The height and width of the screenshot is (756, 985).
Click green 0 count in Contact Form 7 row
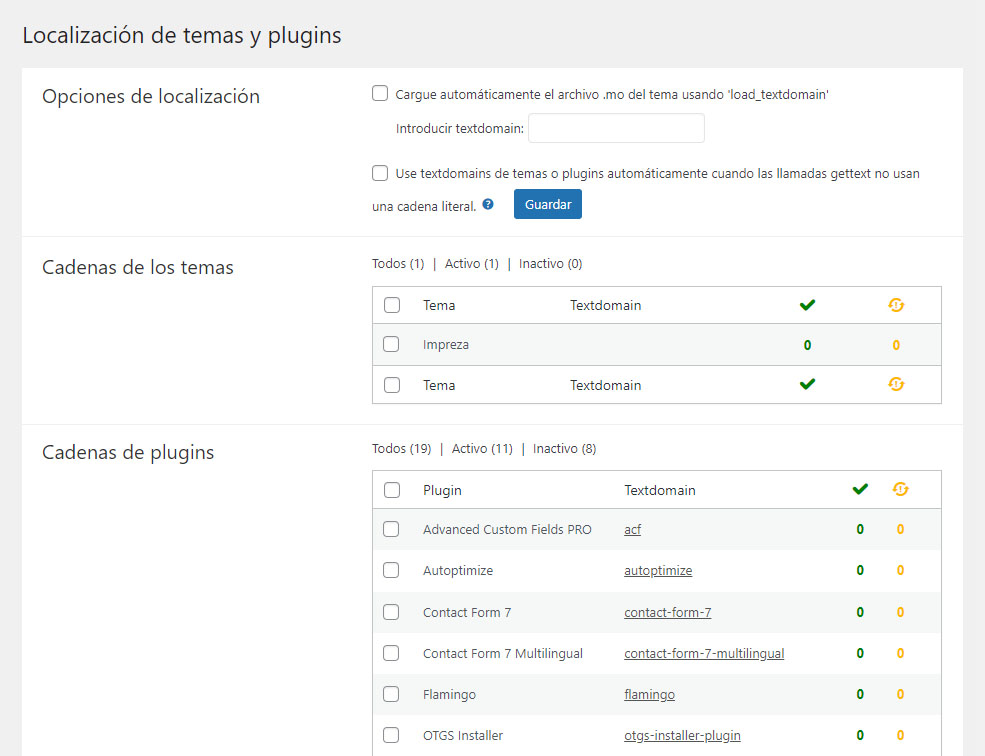point(860,613)
